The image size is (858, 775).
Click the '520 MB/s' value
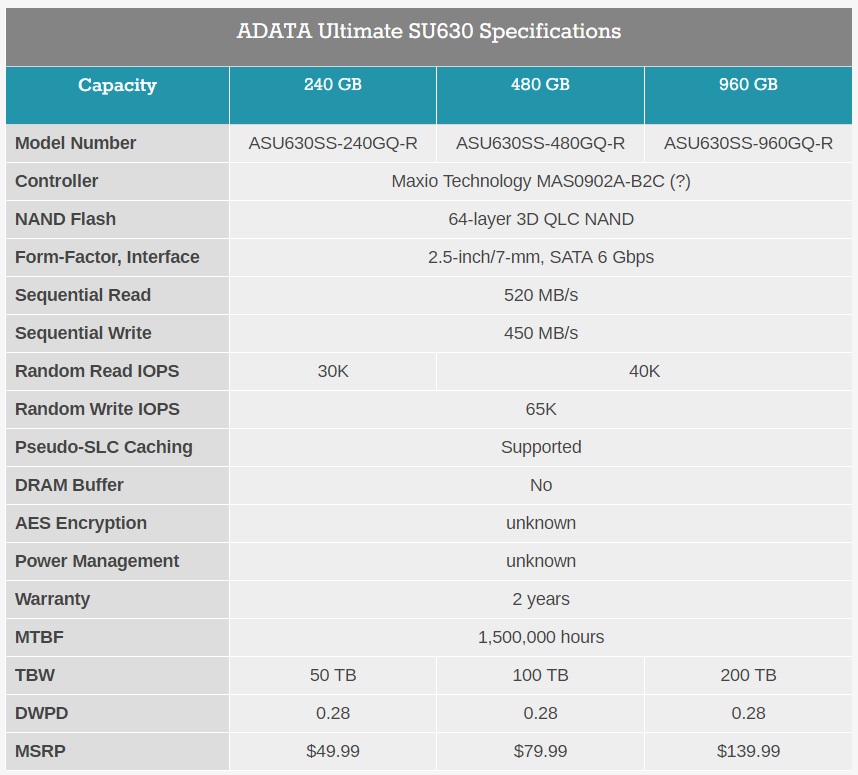pyautogui.click(x=541, y=295)
